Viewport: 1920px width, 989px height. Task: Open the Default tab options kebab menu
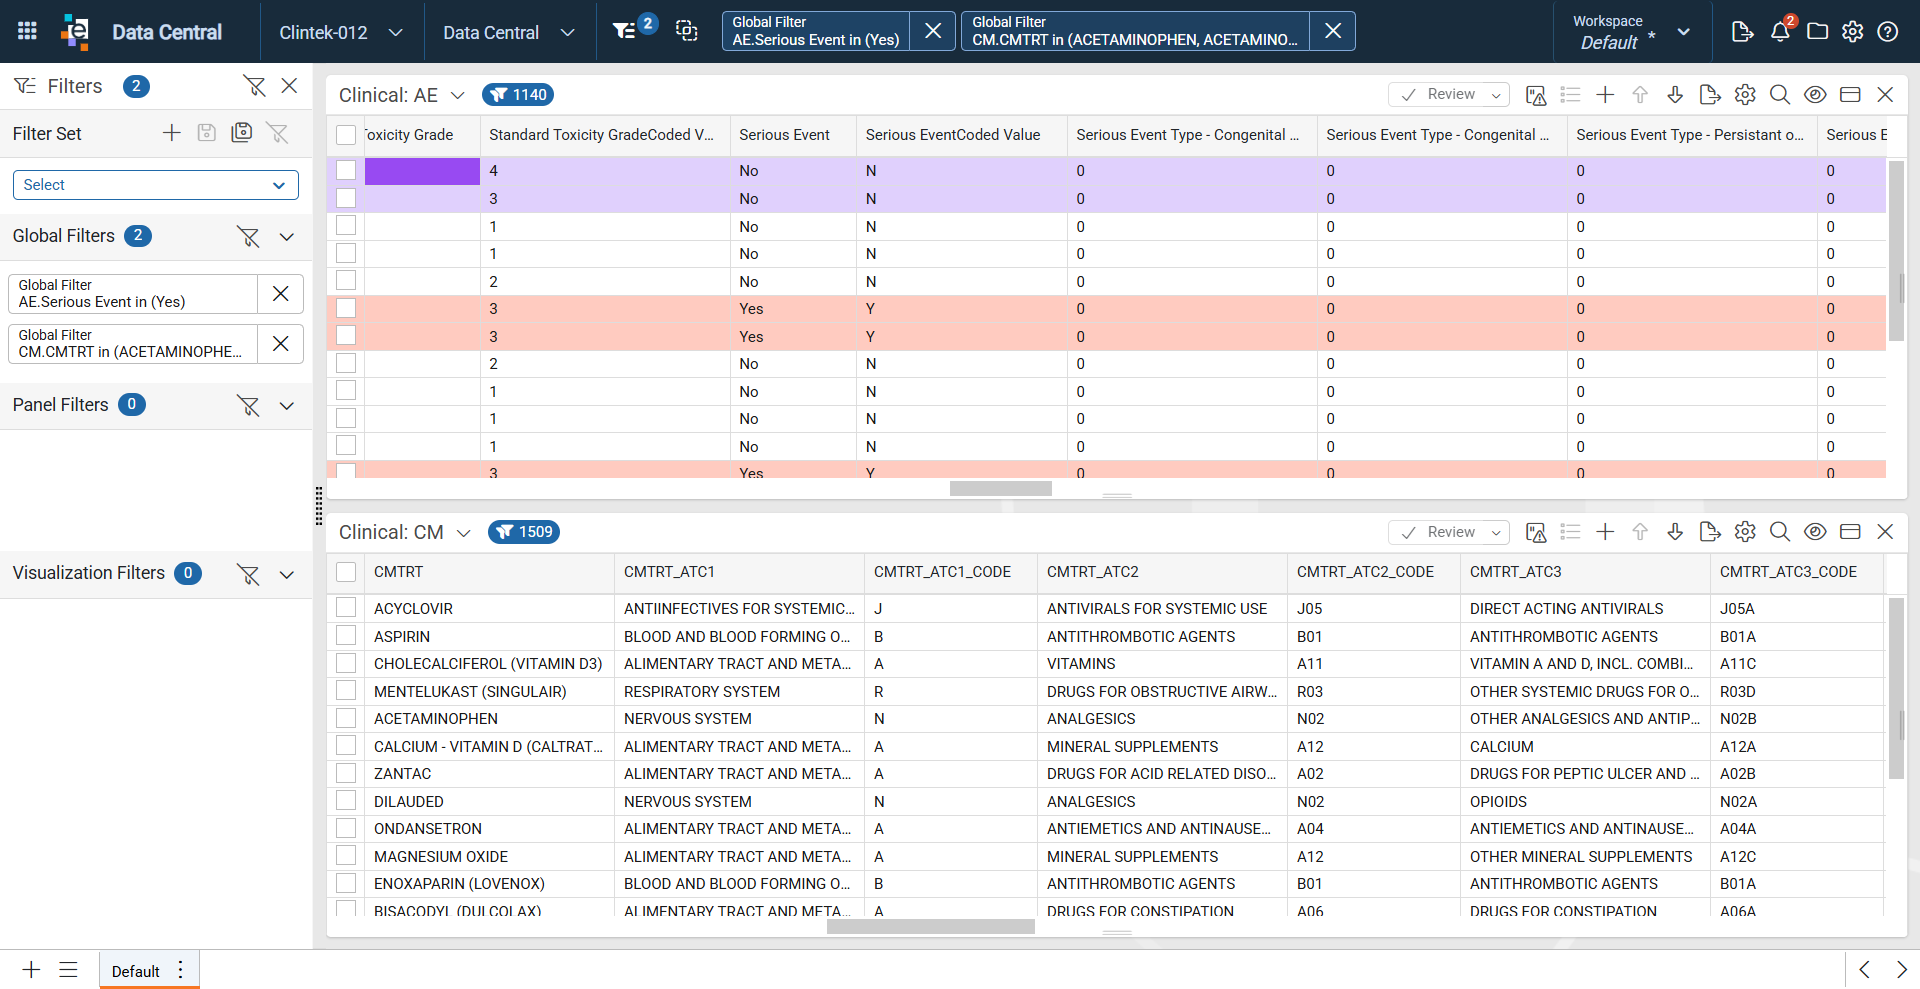coord(181,970)
